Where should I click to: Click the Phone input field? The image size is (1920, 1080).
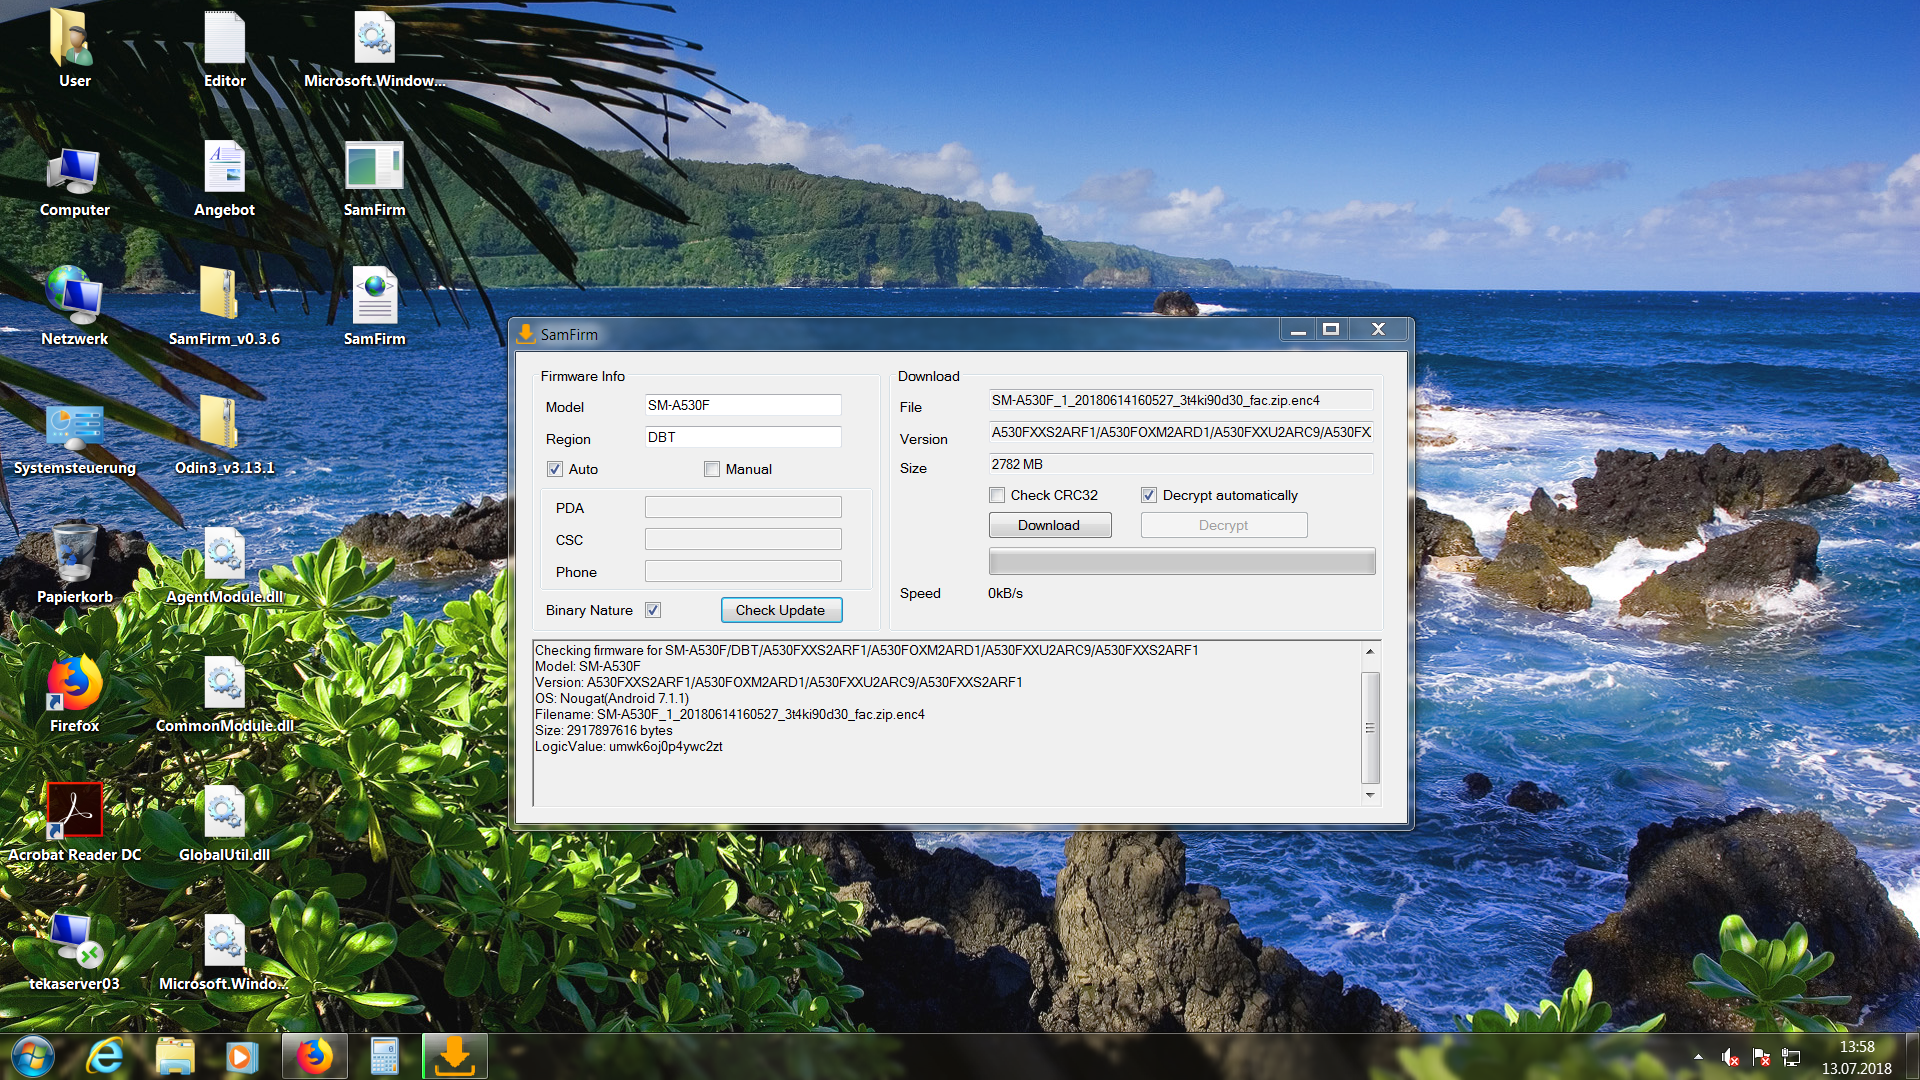tap(743, 571)
